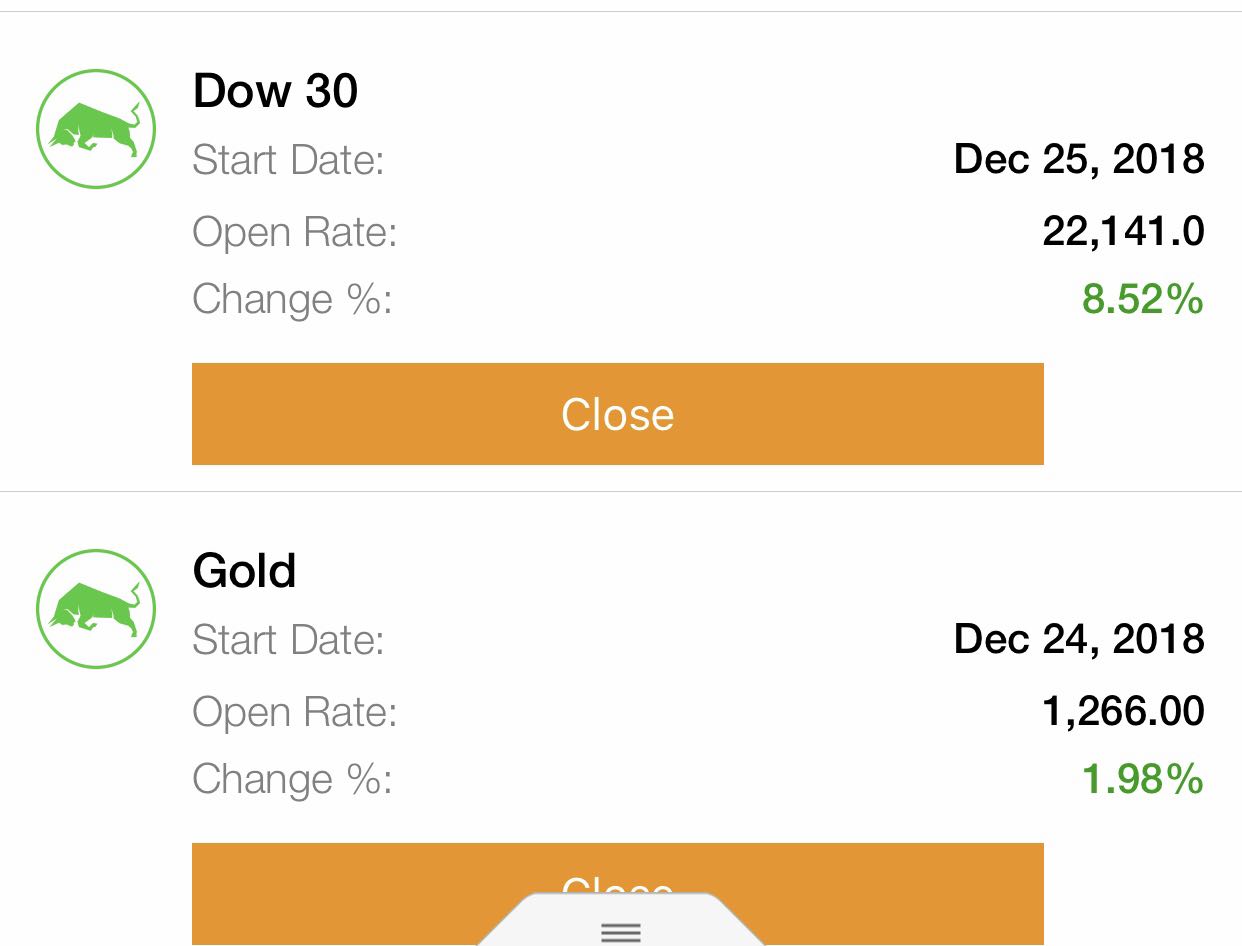This screenshot has height=946, width=1242.
Task: Click the Dow 30 Change % label
Action: (291, 299)
